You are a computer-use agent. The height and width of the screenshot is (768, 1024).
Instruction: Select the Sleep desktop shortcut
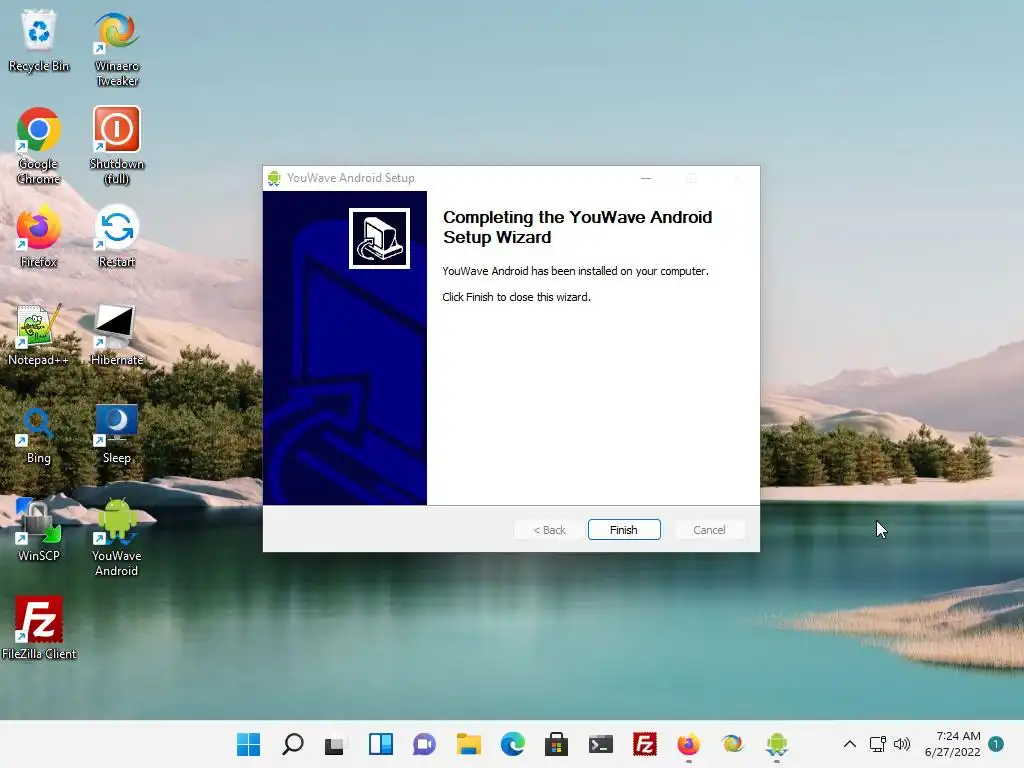pos(117,433)
